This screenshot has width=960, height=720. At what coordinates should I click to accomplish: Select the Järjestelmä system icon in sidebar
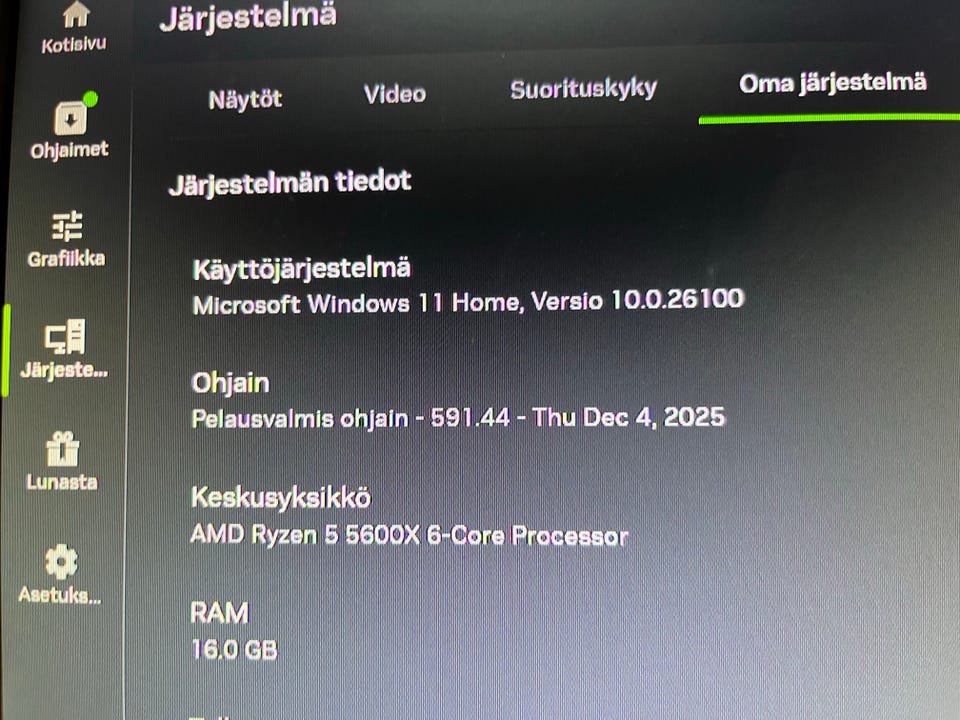click(65, 336)
